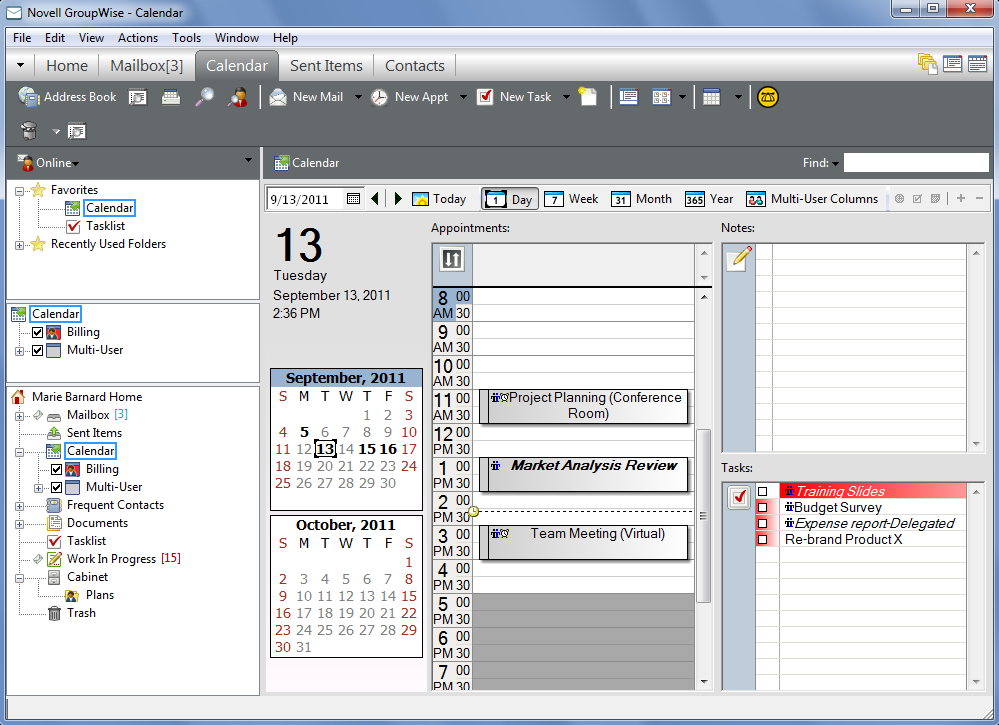The image size is (999, 725).
Task: Switch to the Sent Items tab
Action: click(x=326, y=66)
